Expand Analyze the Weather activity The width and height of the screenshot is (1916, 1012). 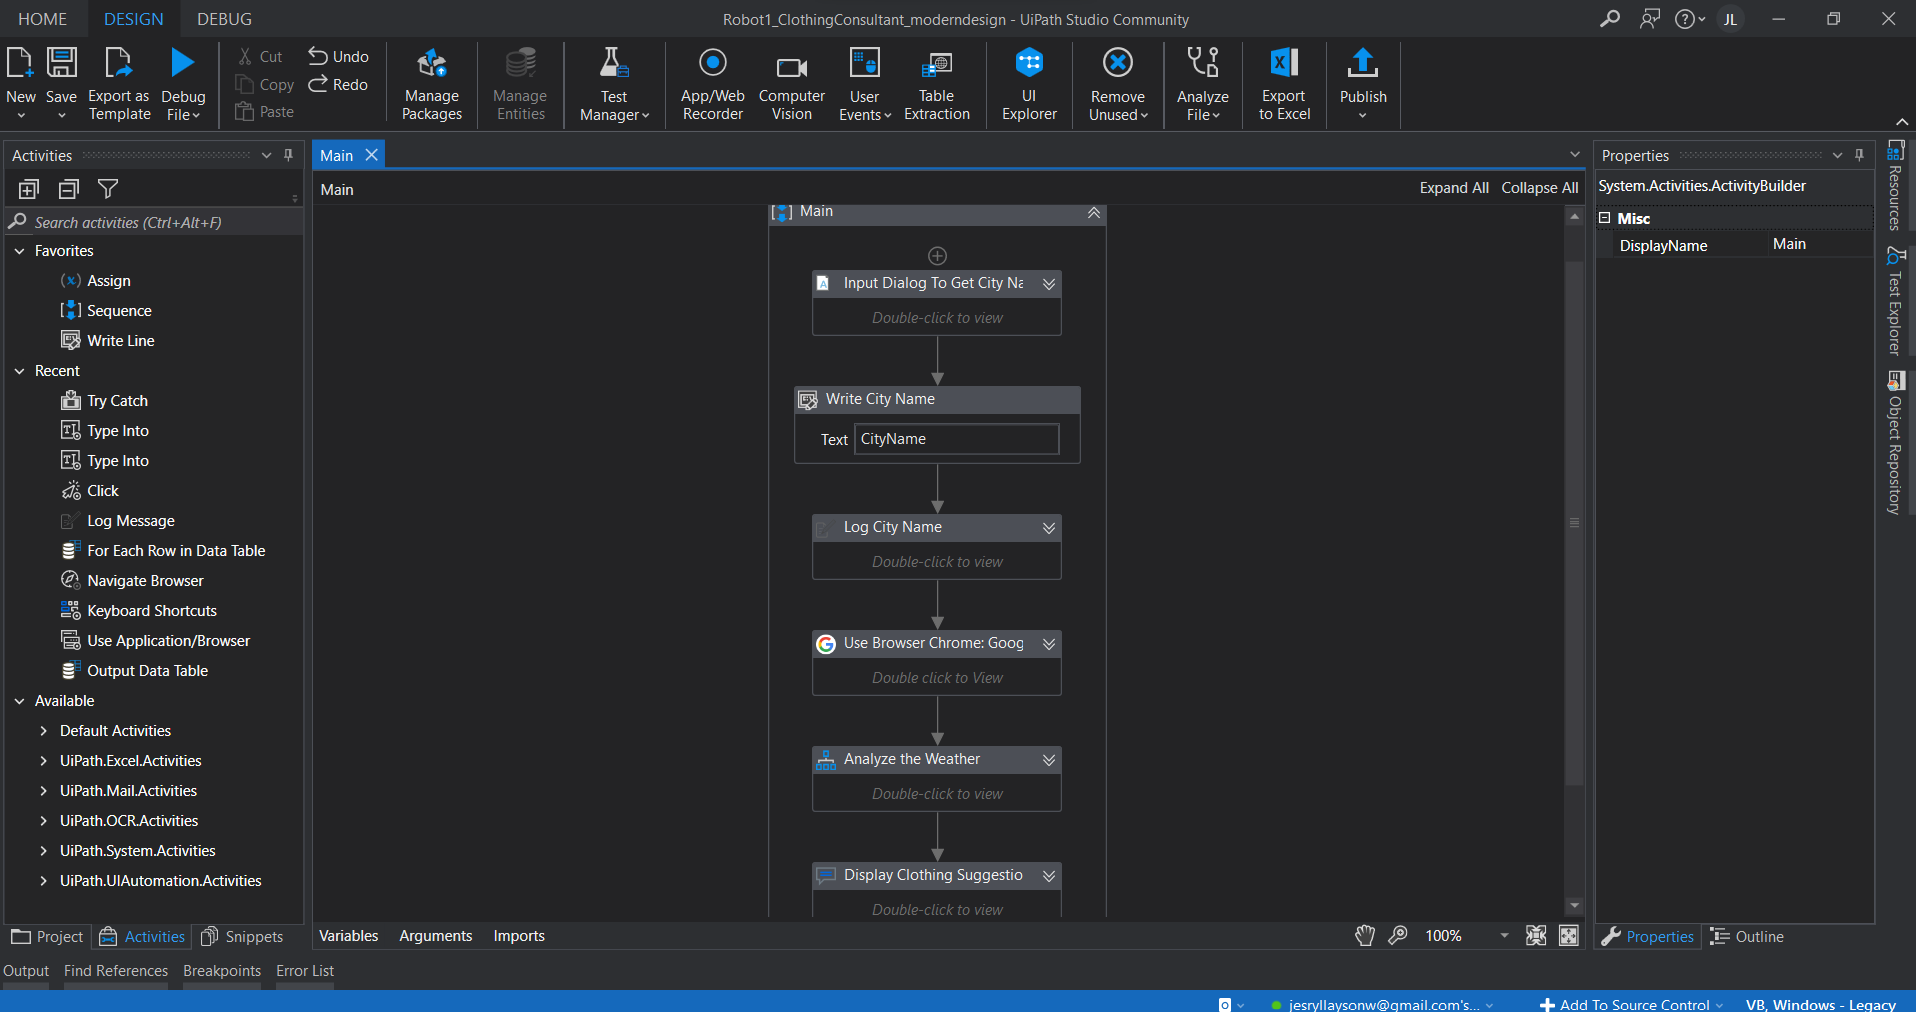coord(1049,760)
